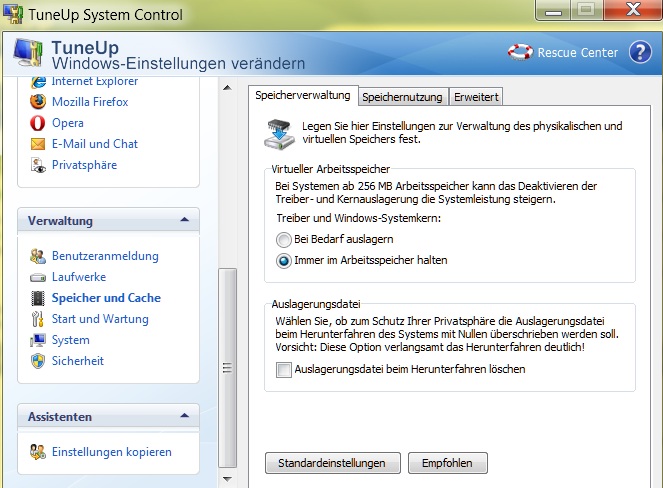The image size is (663, 488).
Task: Open the System link
Action: tap(71, 340)
